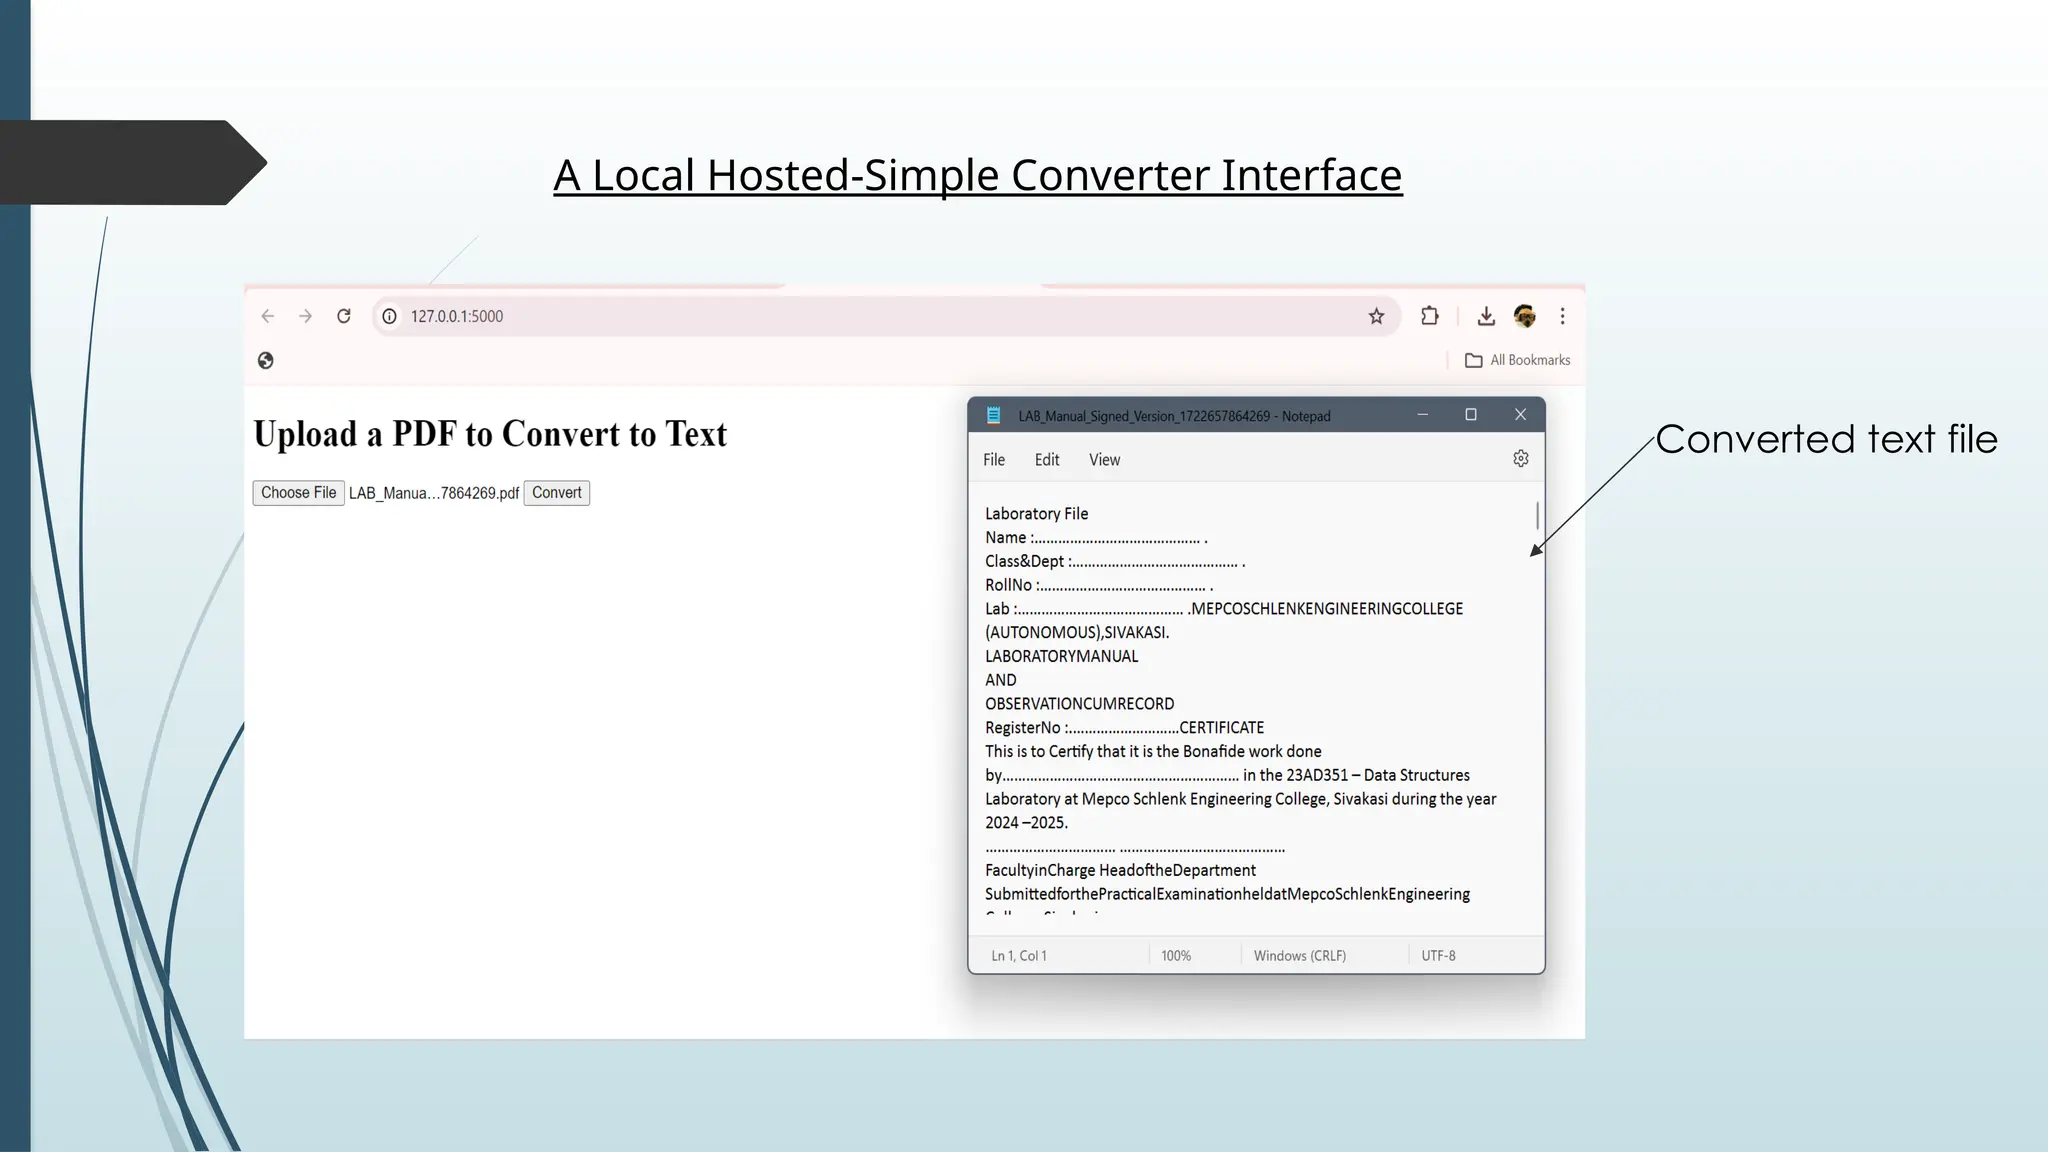Screen dimensions: 2048x1152
Task: Open the All Bookmarks folder
Action: pyautogui.click(x=1517, y=360)
